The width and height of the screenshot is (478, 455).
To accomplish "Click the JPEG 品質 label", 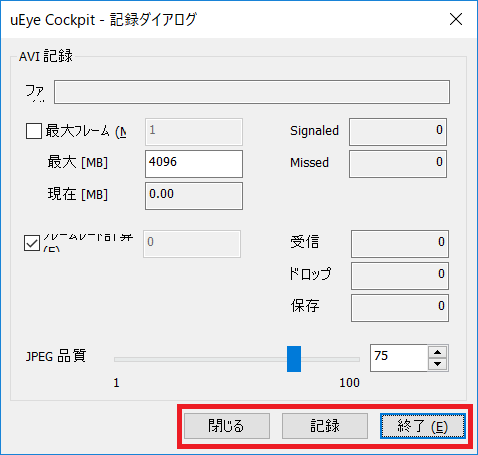I will 56,356.
